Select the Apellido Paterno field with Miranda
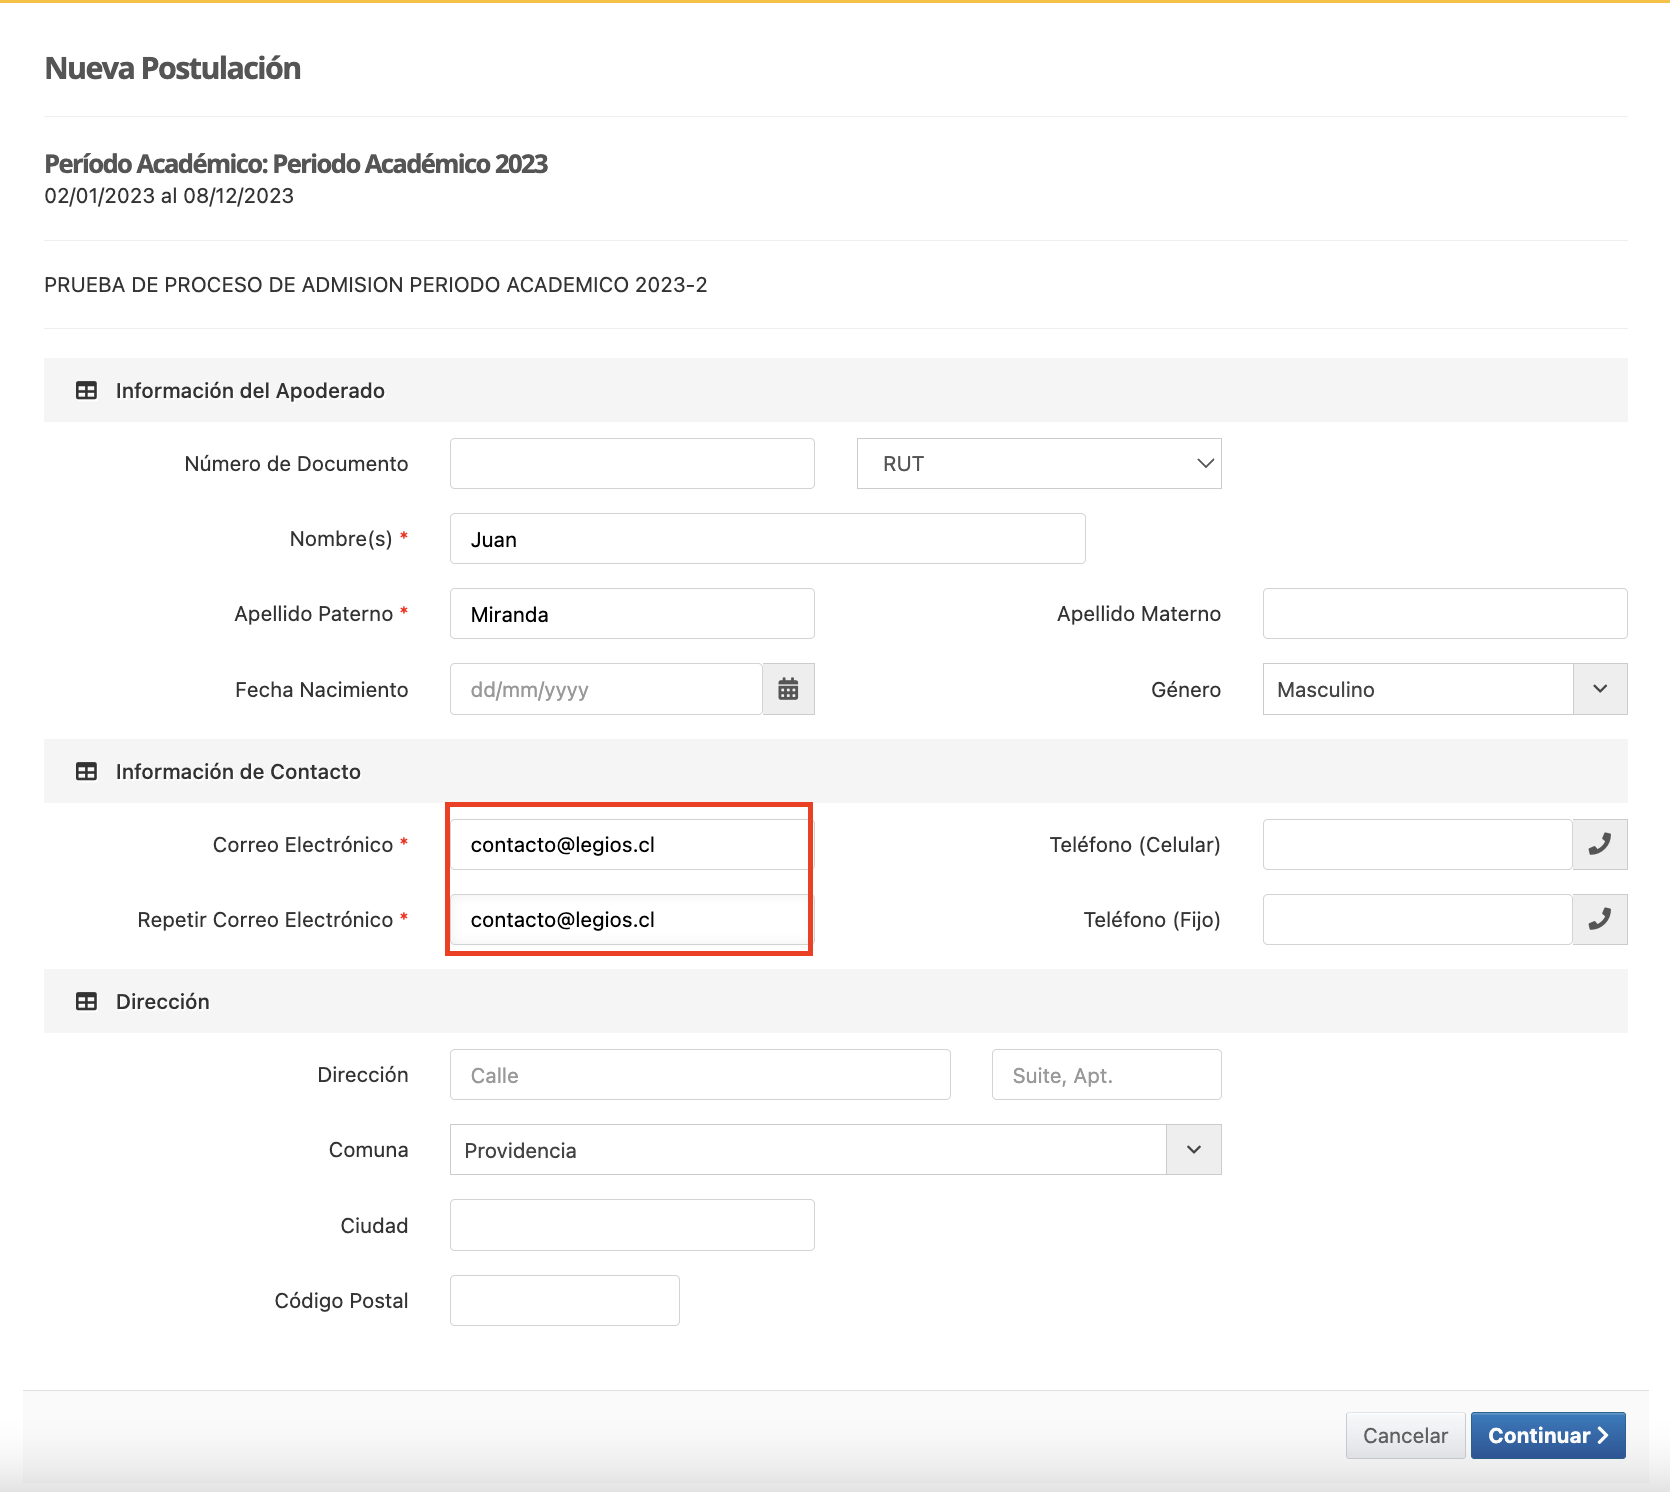Image resolution: width=1670 pixels, height=1492 pixels. point(632,614)
